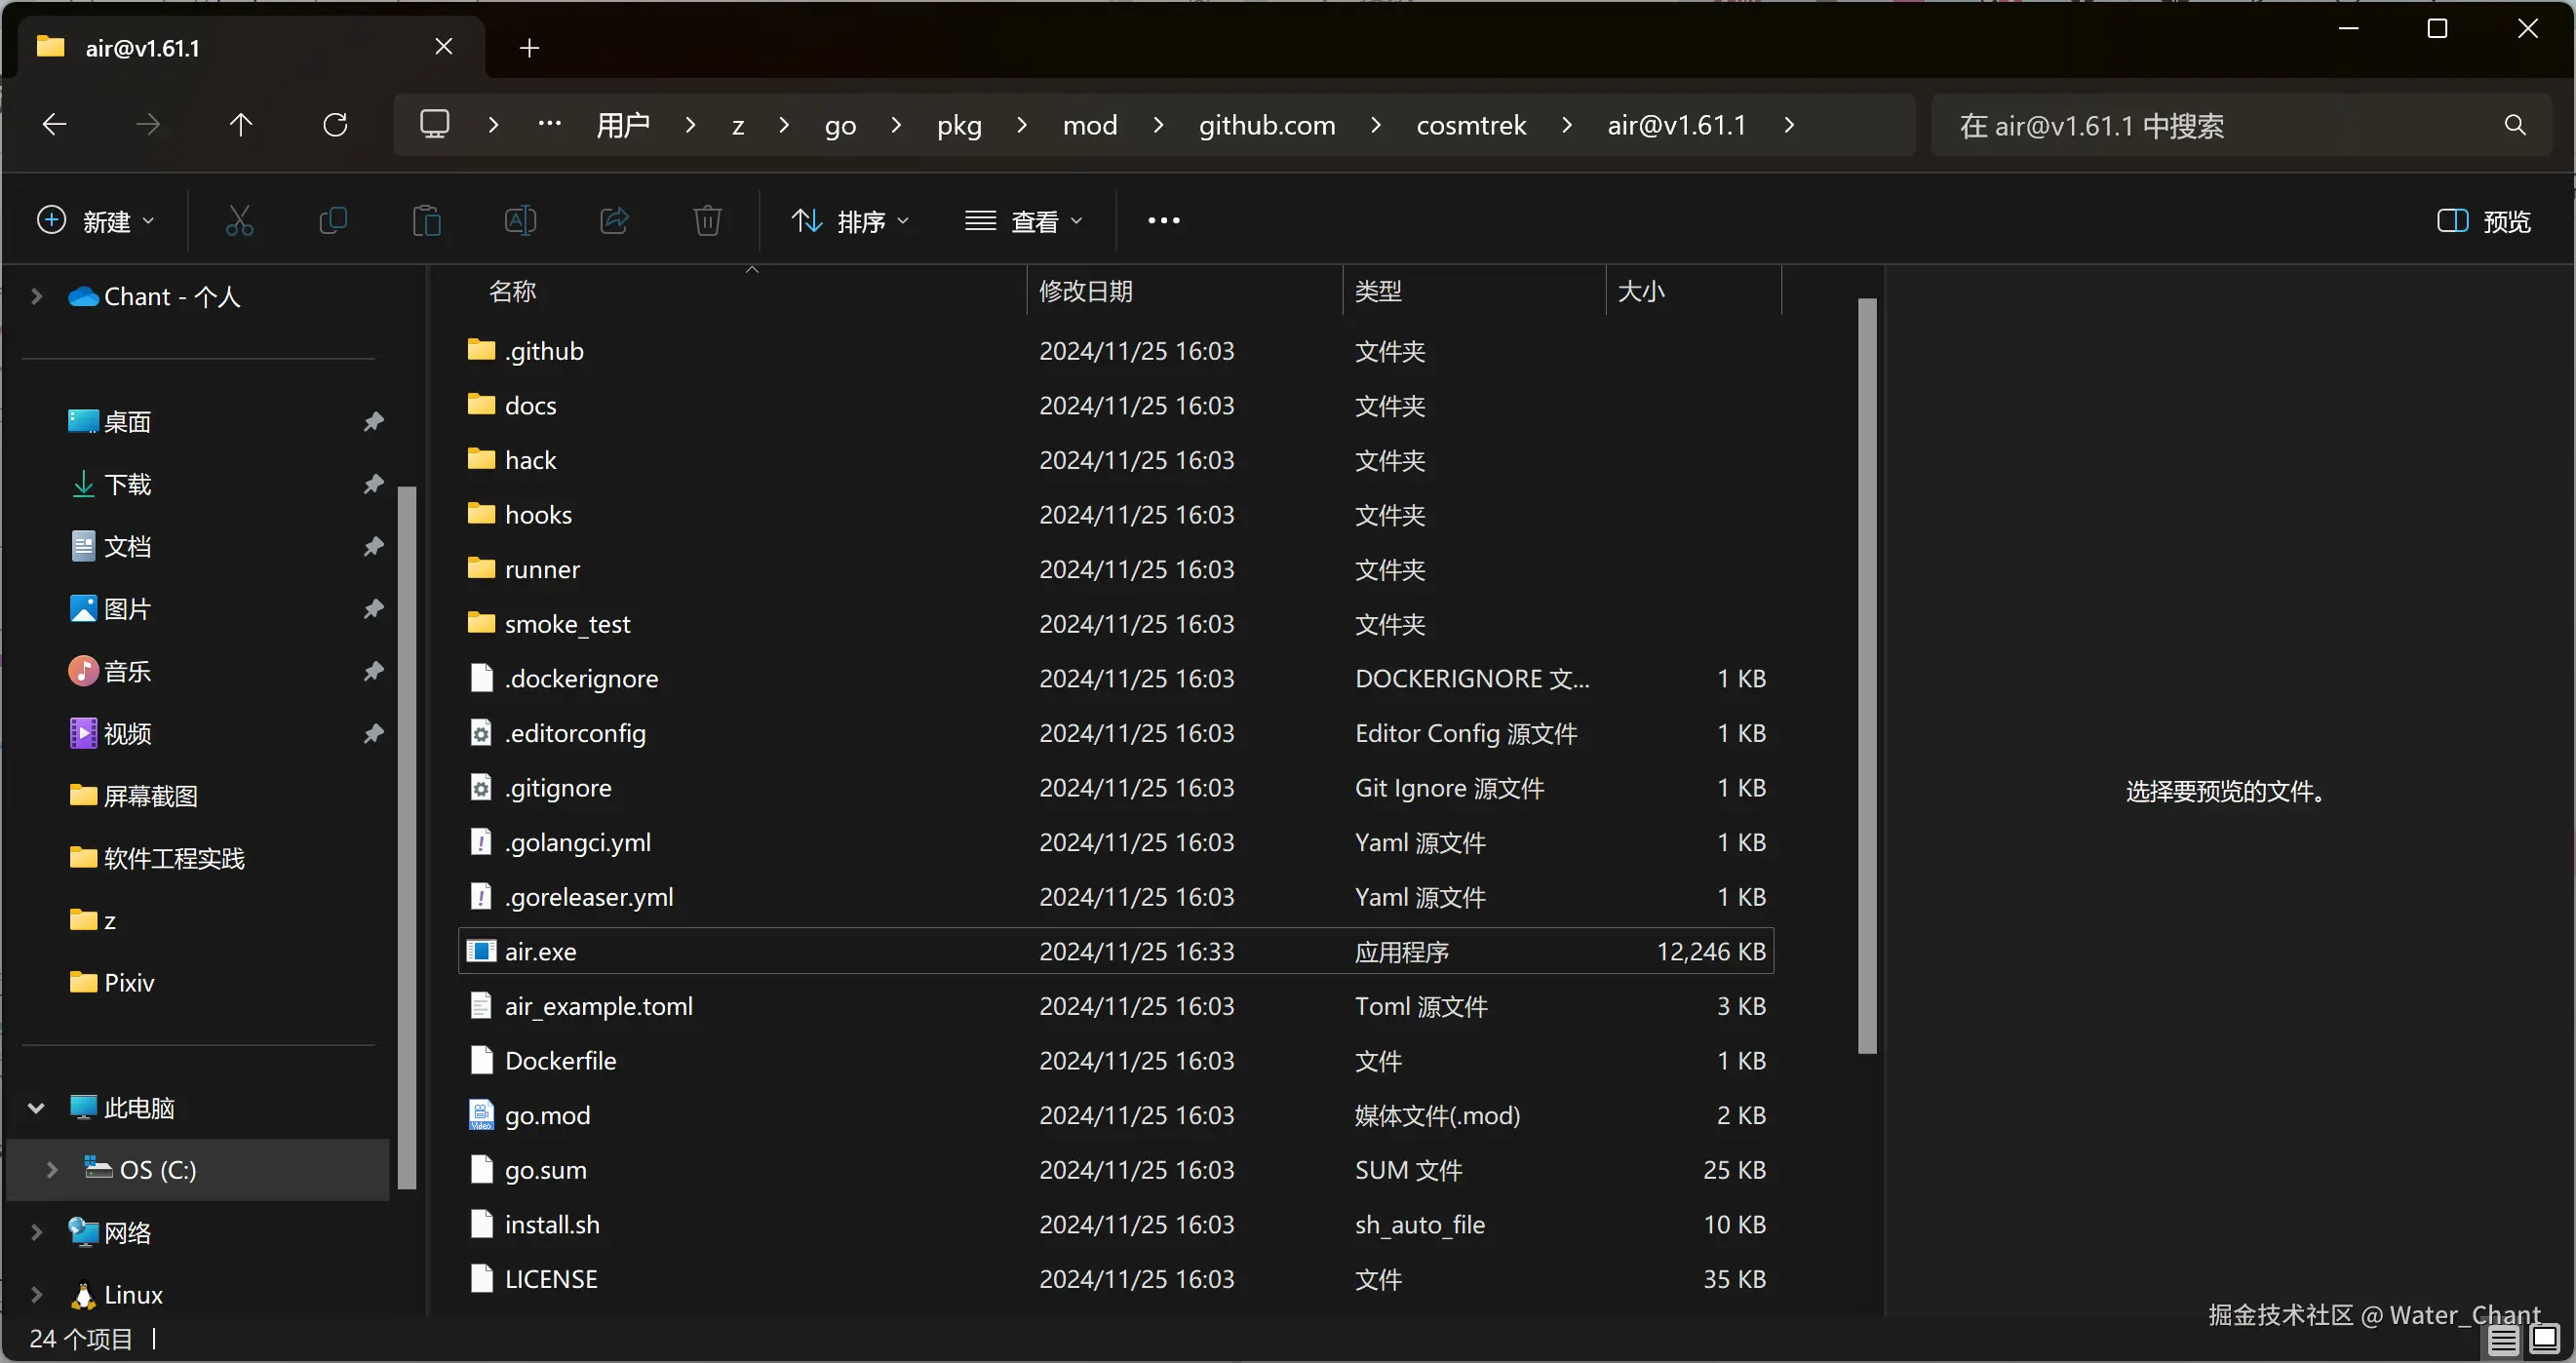Expand the OS (C:) drive tree
This screenshot has height=1363, width=2576.
[x=51, y=1169]
